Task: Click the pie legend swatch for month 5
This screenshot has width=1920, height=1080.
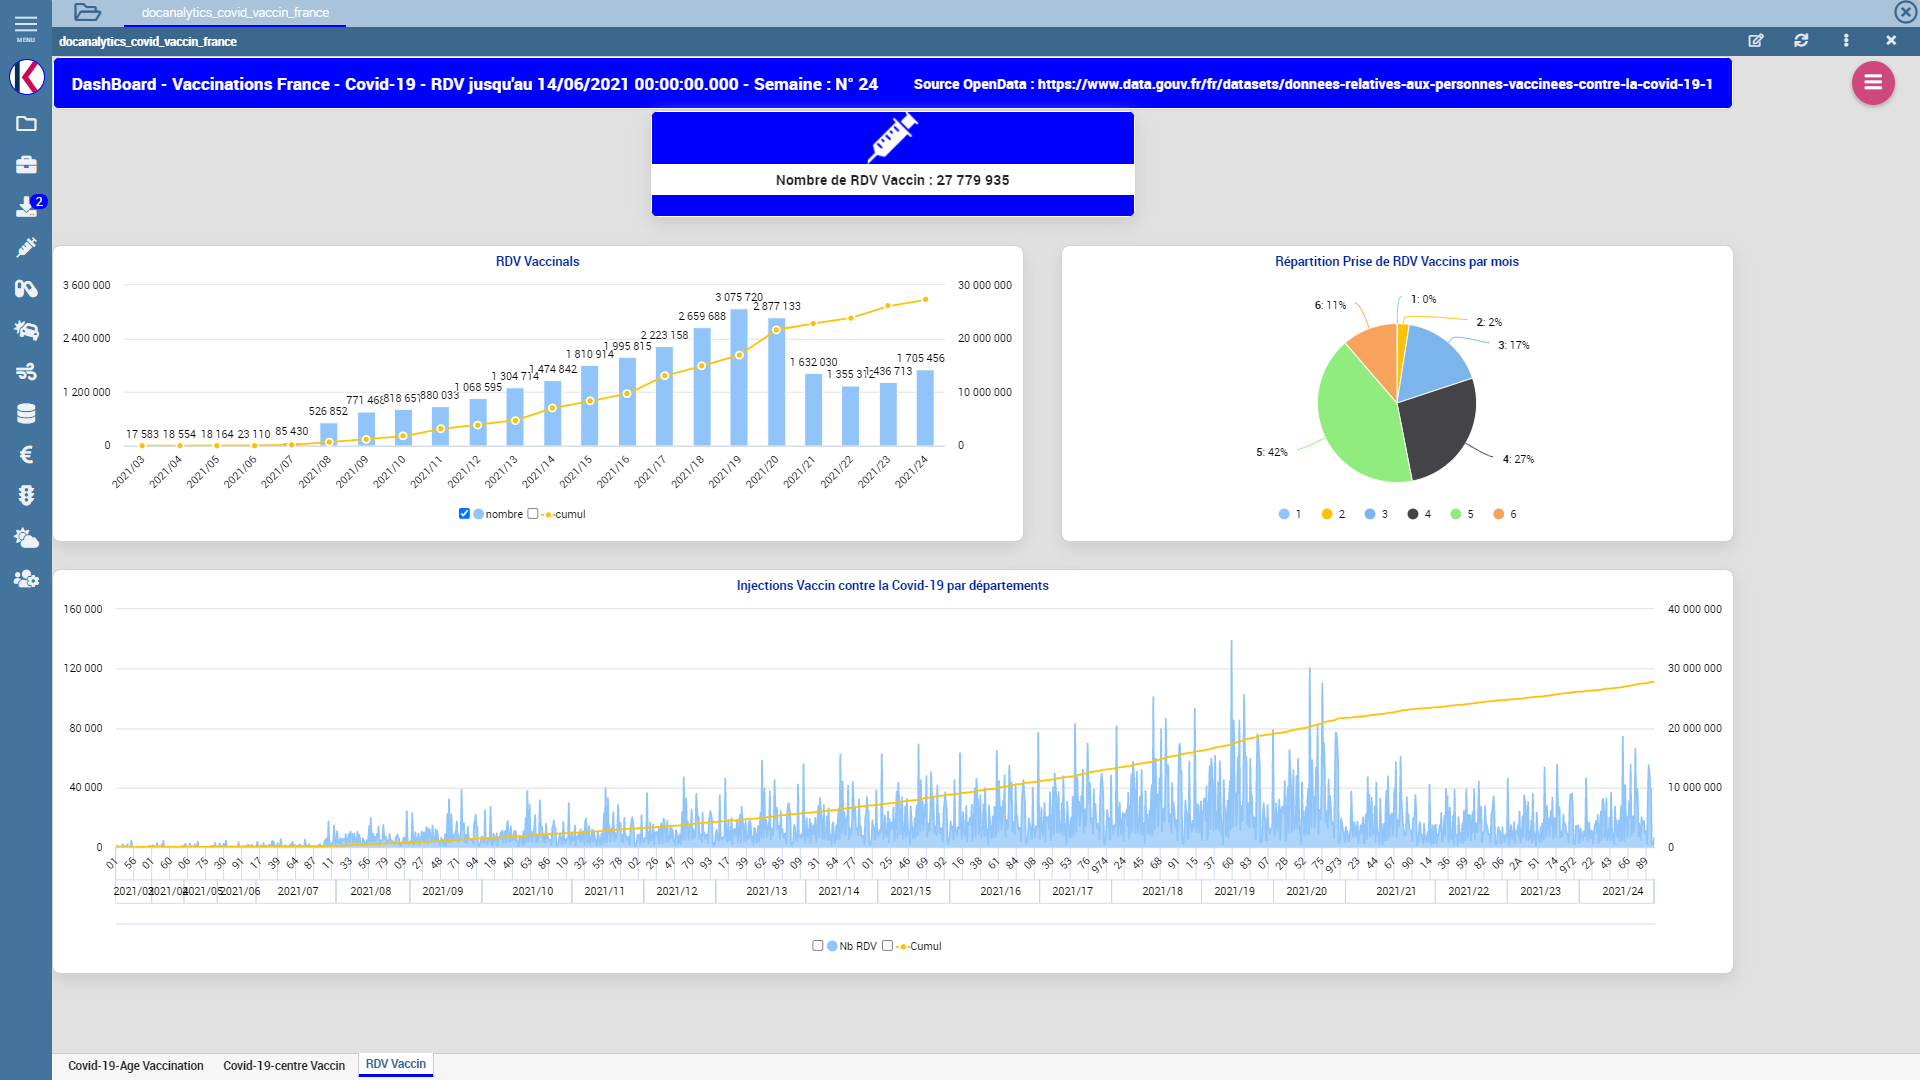Action: coord(1456,514)
